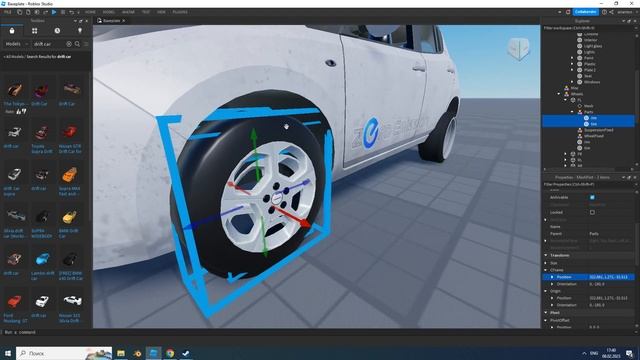Collapse the Origin property group
640x360 pixels.
[x=546, y=291]
